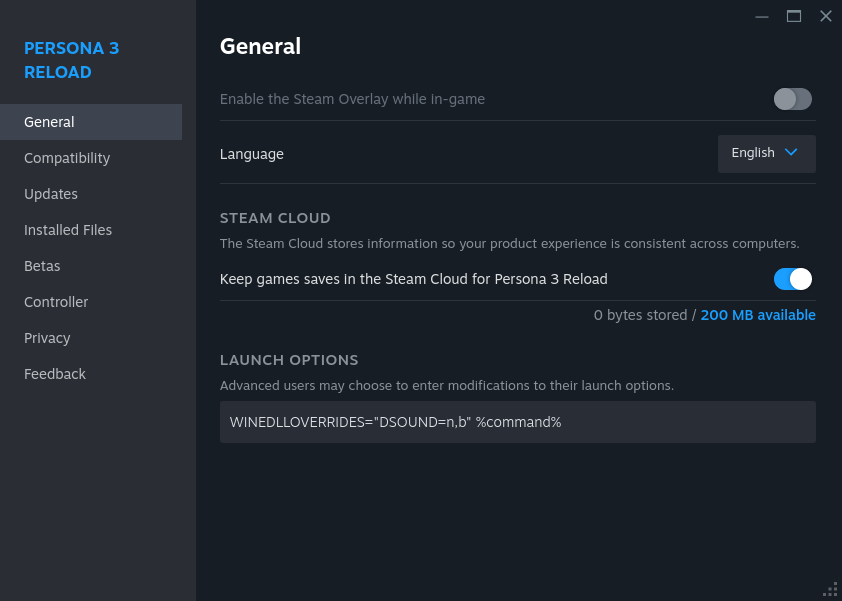Select the Betas sidebar item
This screenshot has width=842, height=601.
coord(42,266)
